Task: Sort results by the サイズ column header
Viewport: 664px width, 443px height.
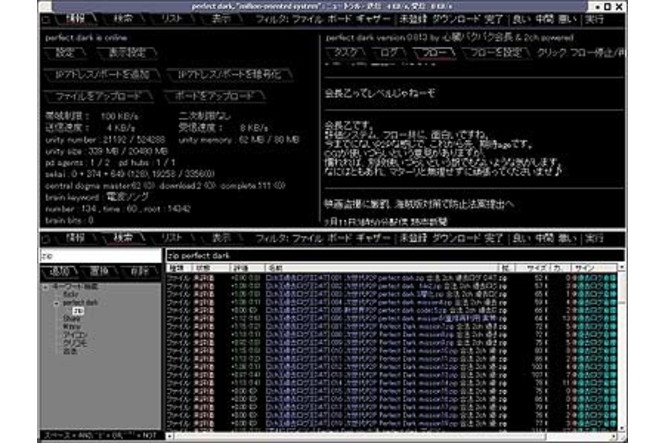Action: pos(567,268)
